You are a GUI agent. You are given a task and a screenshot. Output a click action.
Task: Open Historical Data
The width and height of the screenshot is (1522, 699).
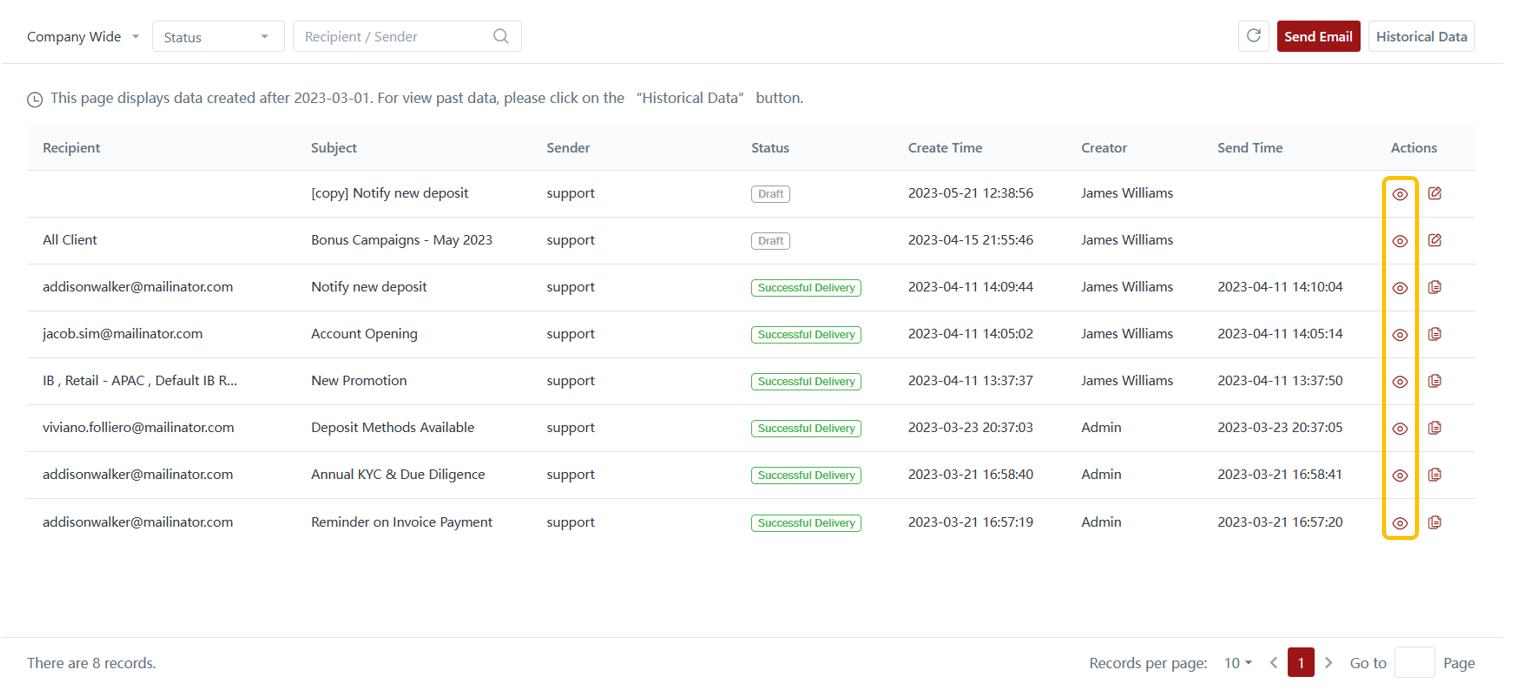tap(1421, 37)
